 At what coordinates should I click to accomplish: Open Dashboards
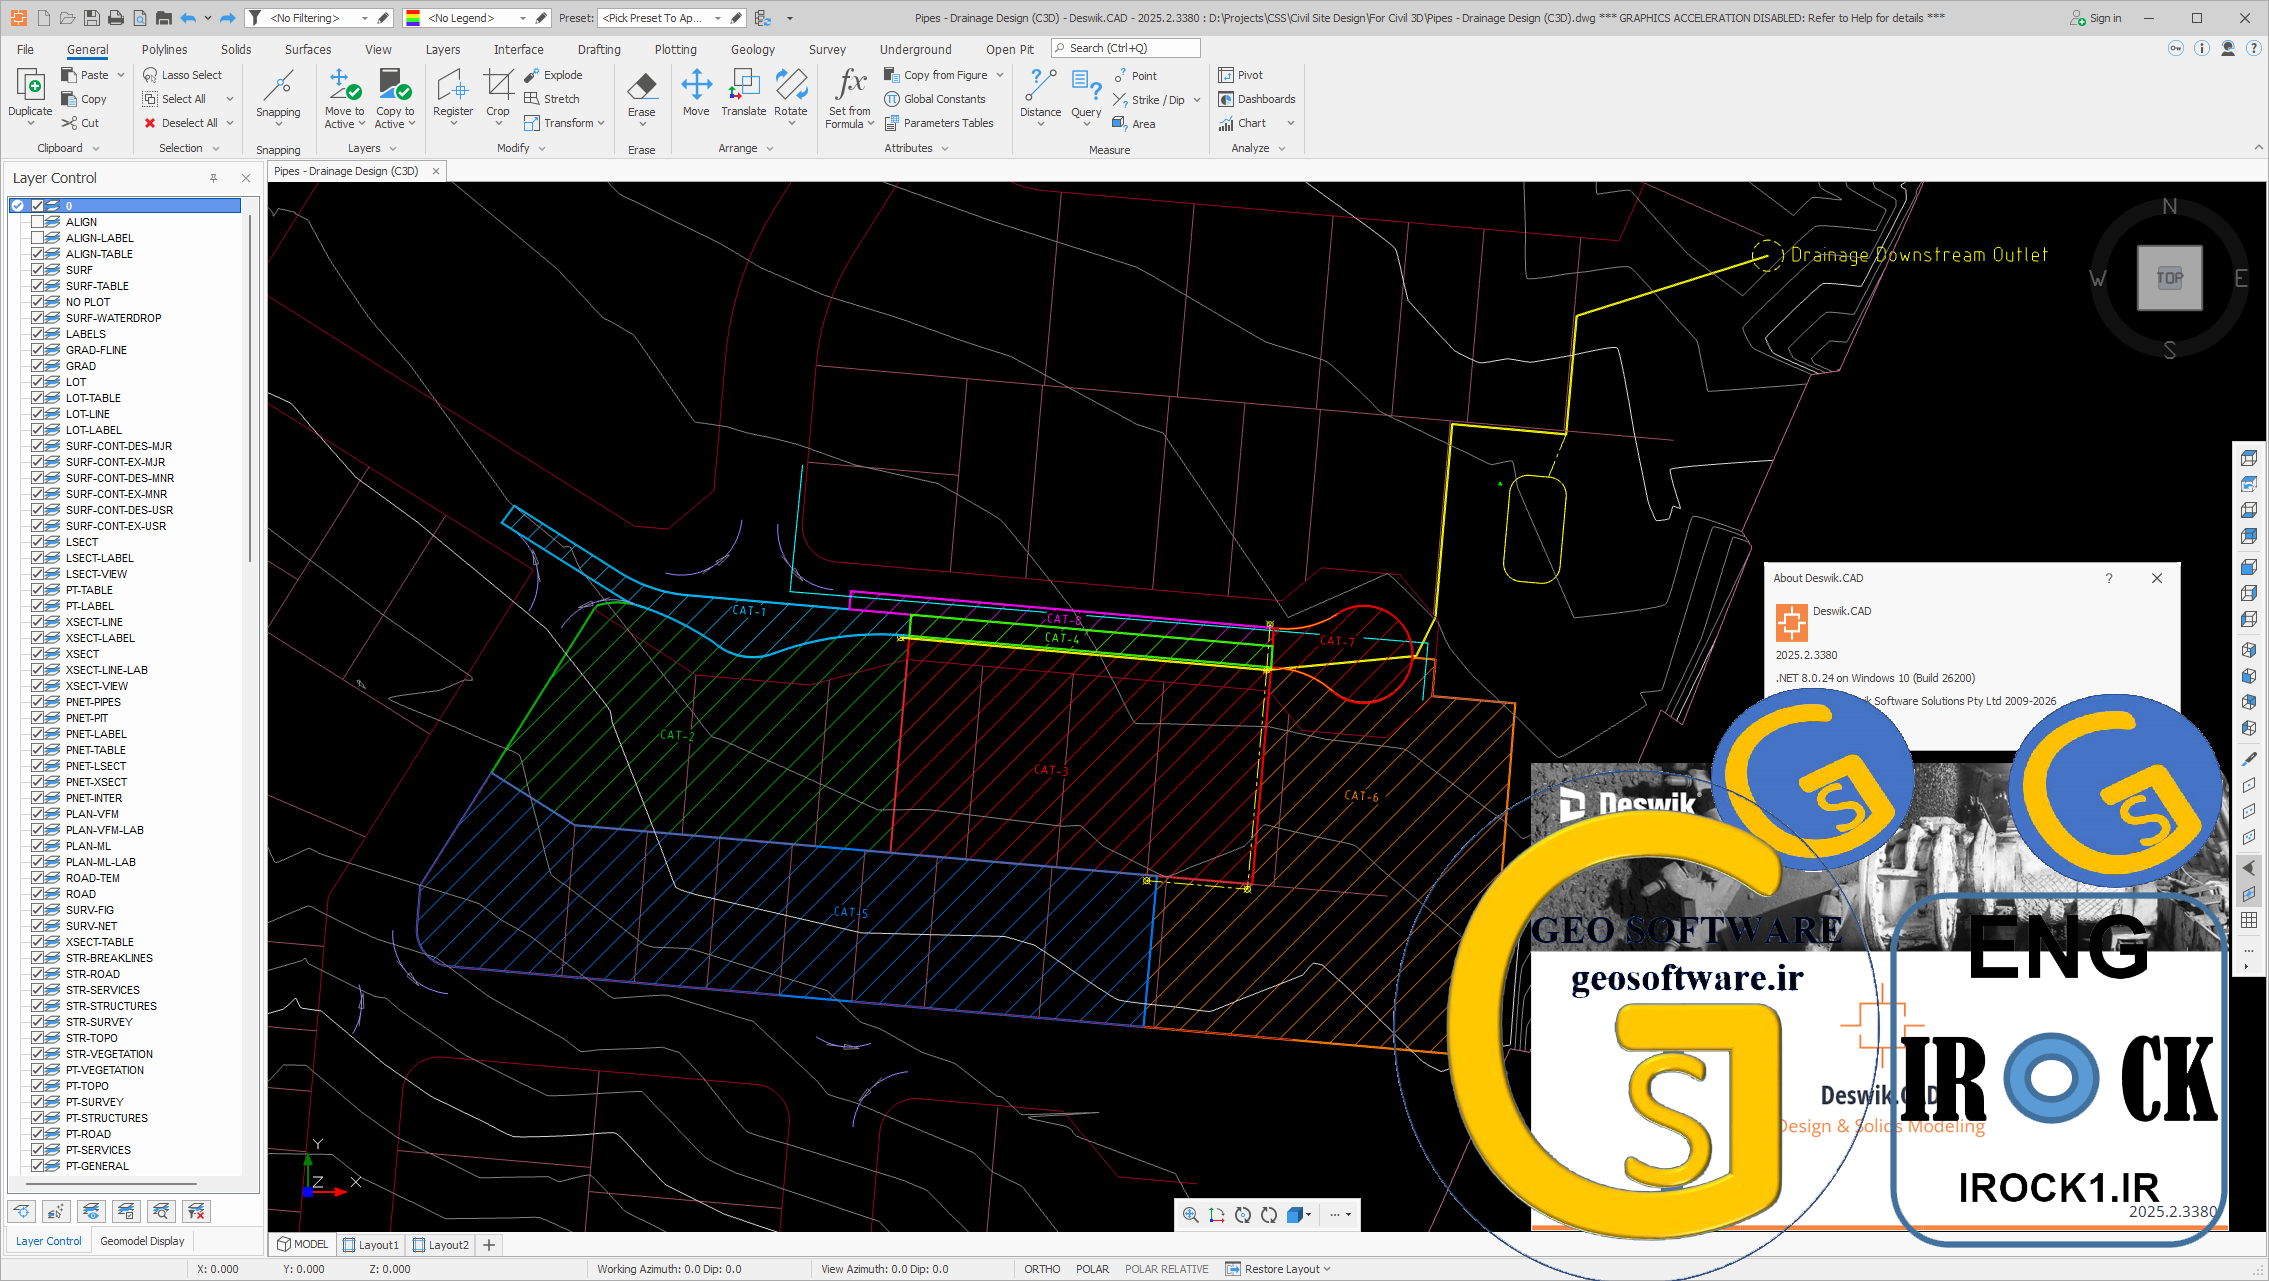1257,99
